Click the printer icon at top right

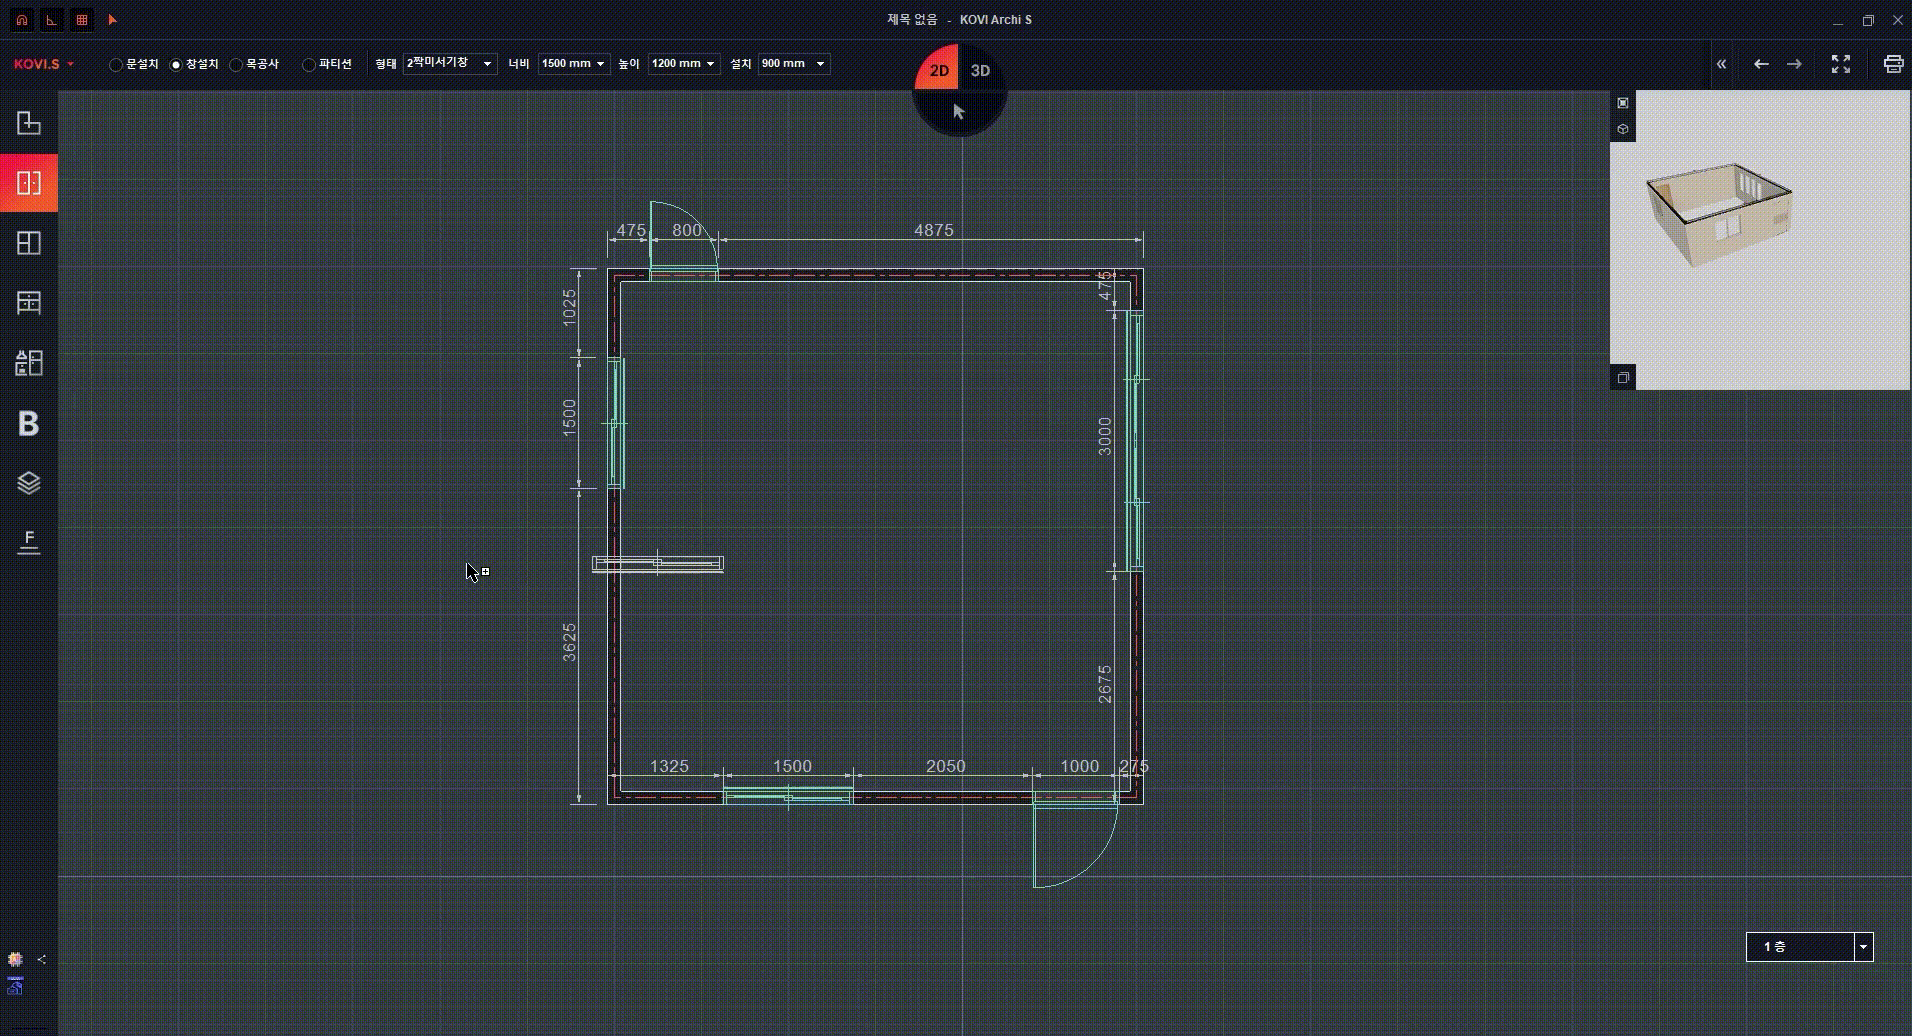pyautogui.click(x=1892, y=64)
